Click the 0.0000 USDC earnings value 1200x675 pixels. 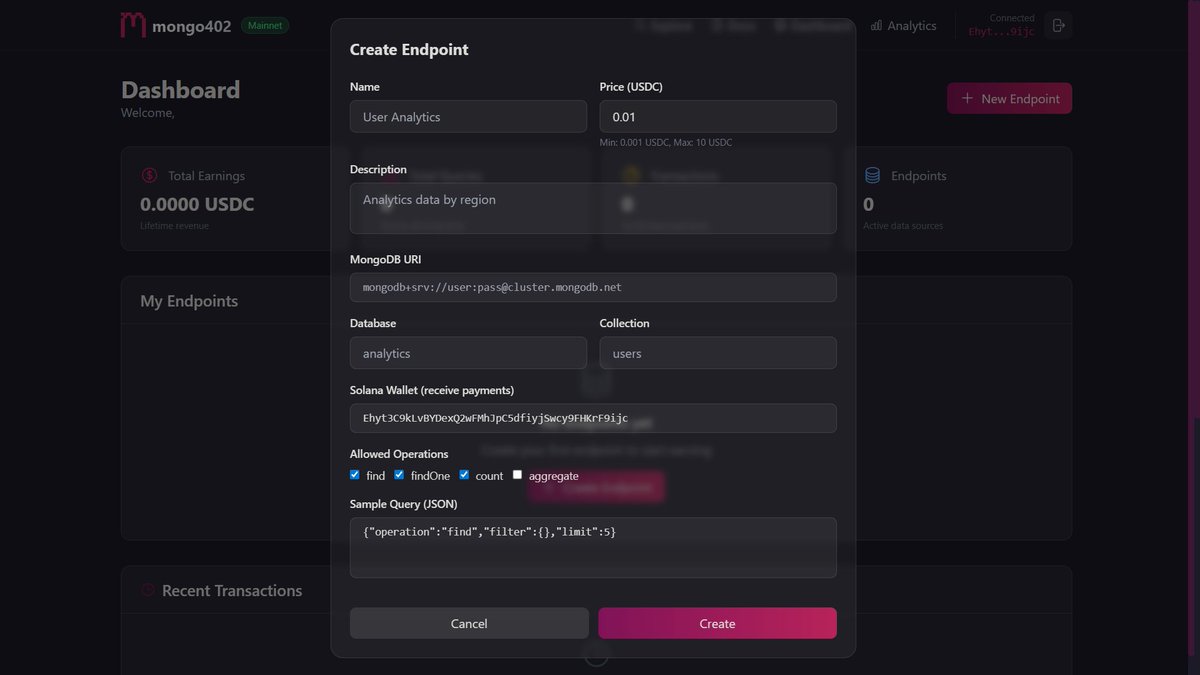point(197,204)
